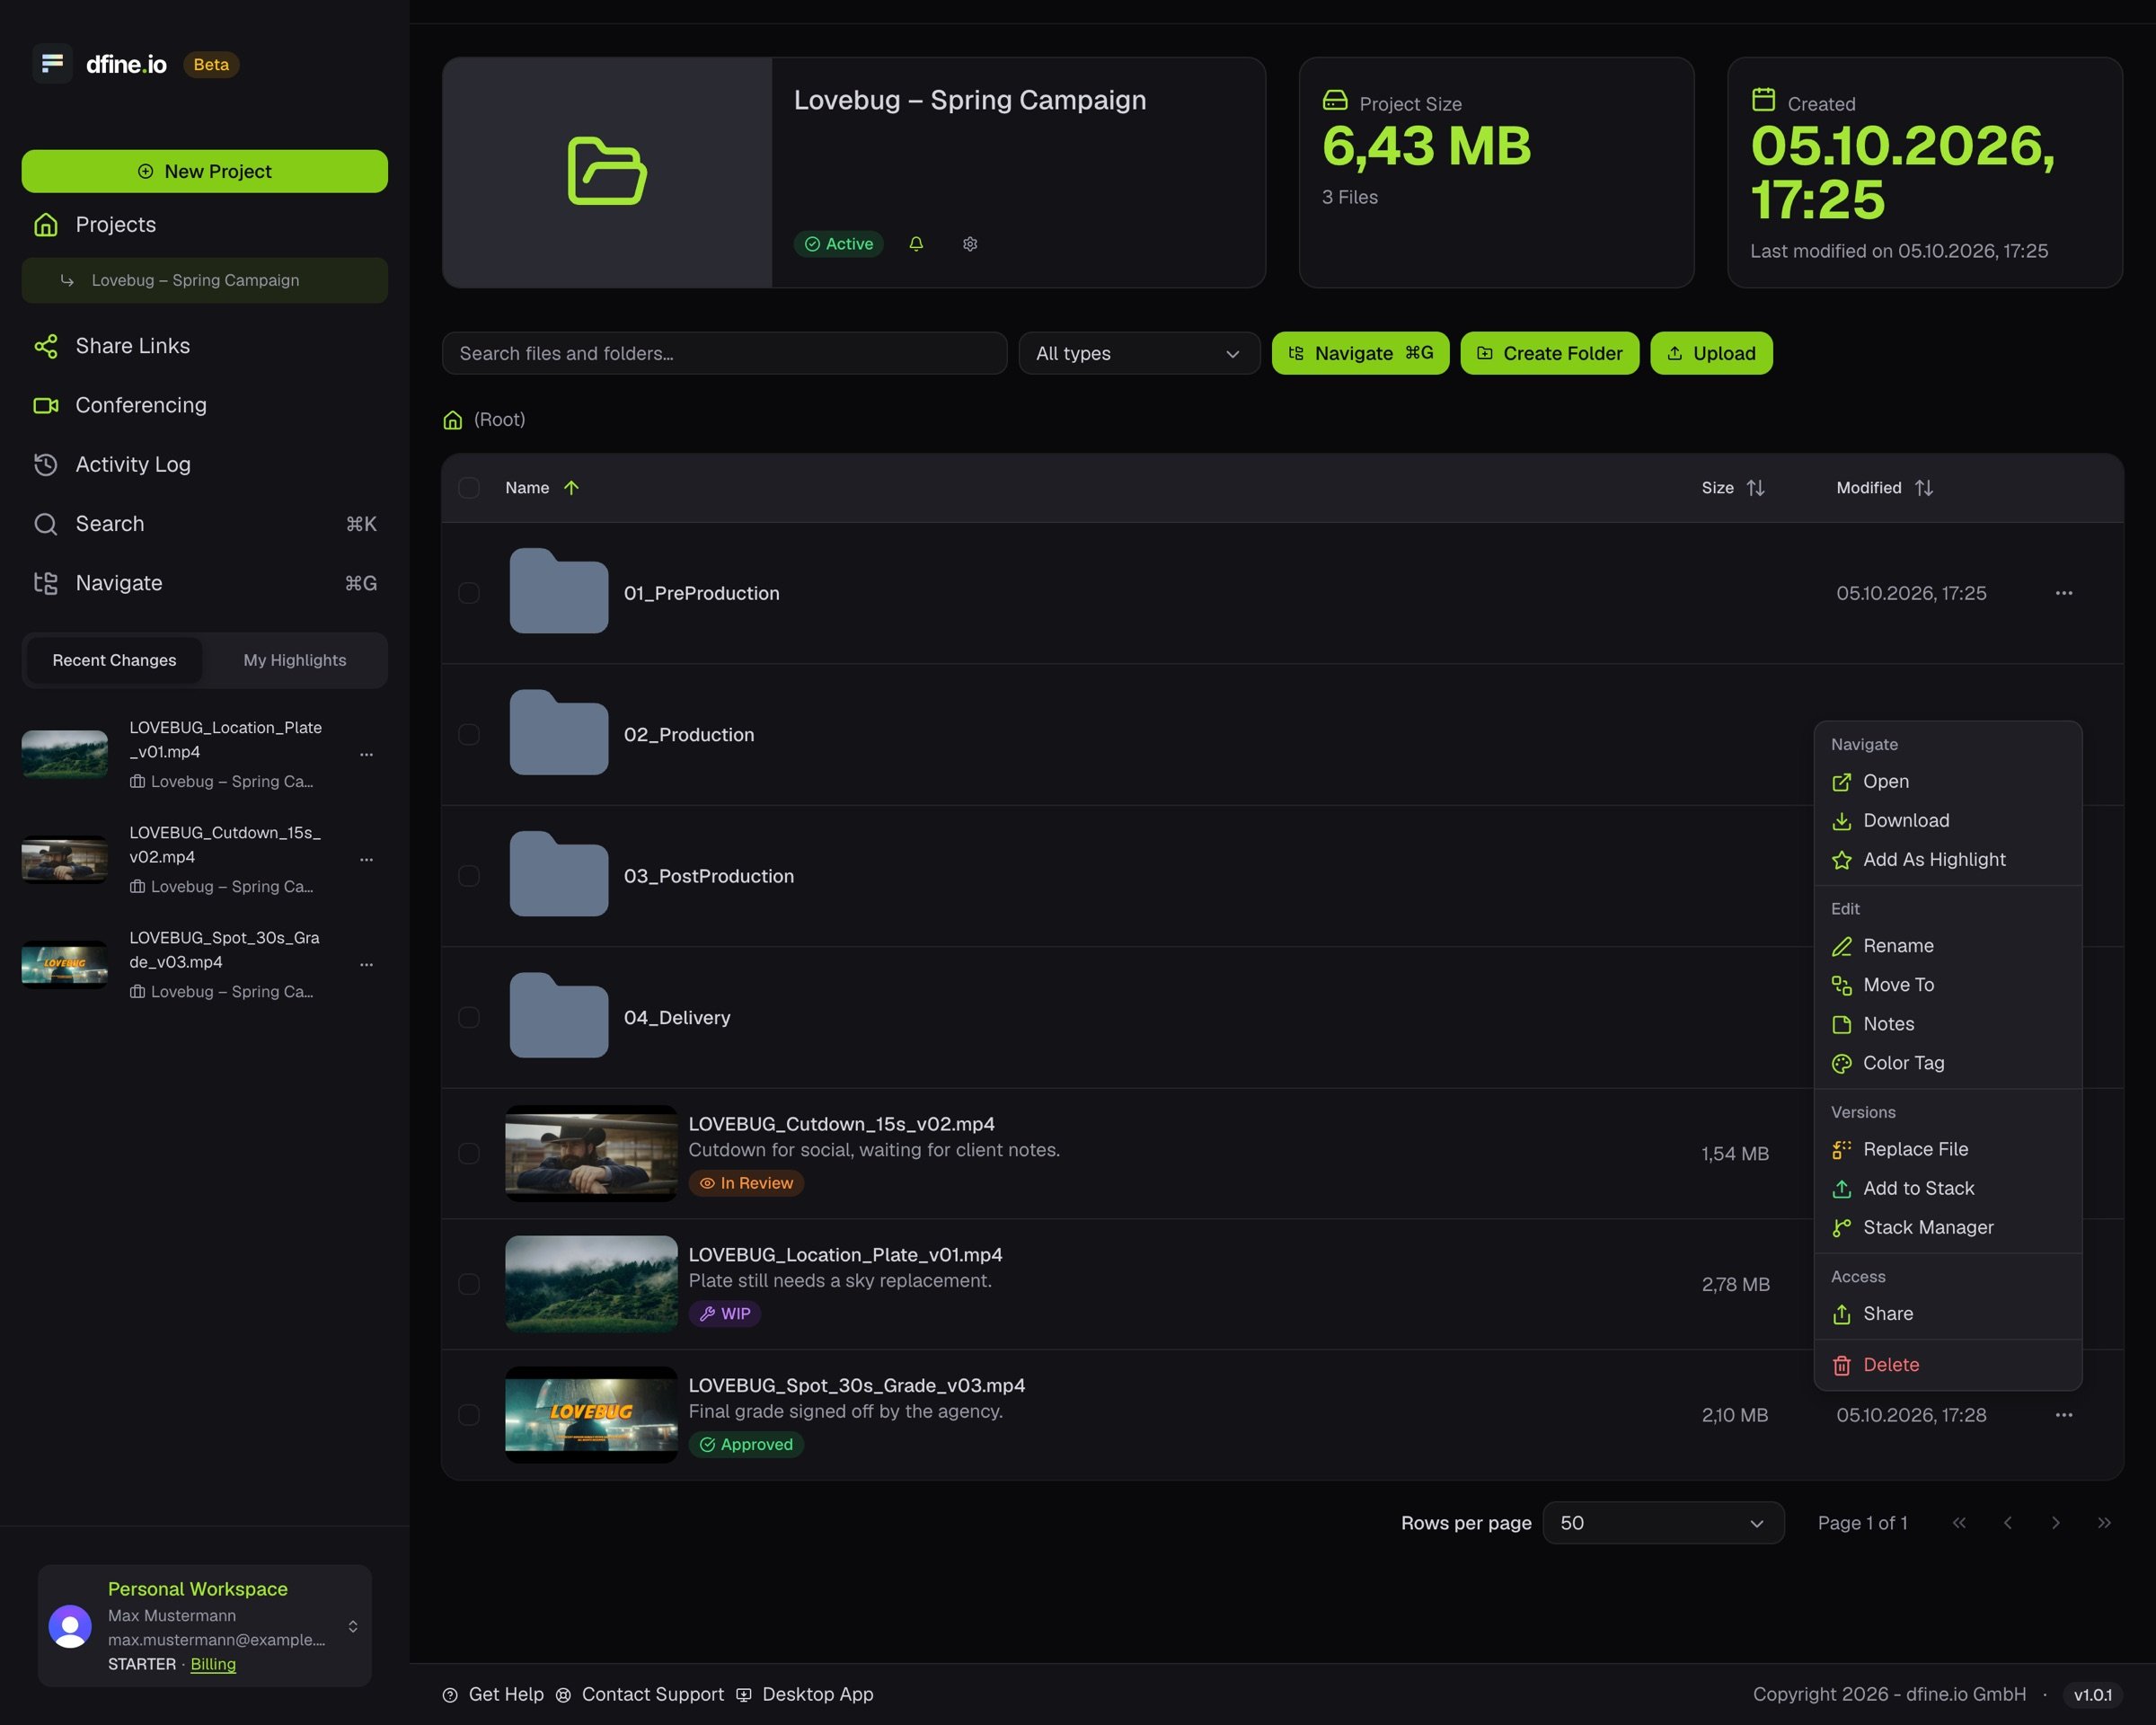
Task: Open the All types filter dropdown
Action: pyautogui.click(x=1139, y=353)
